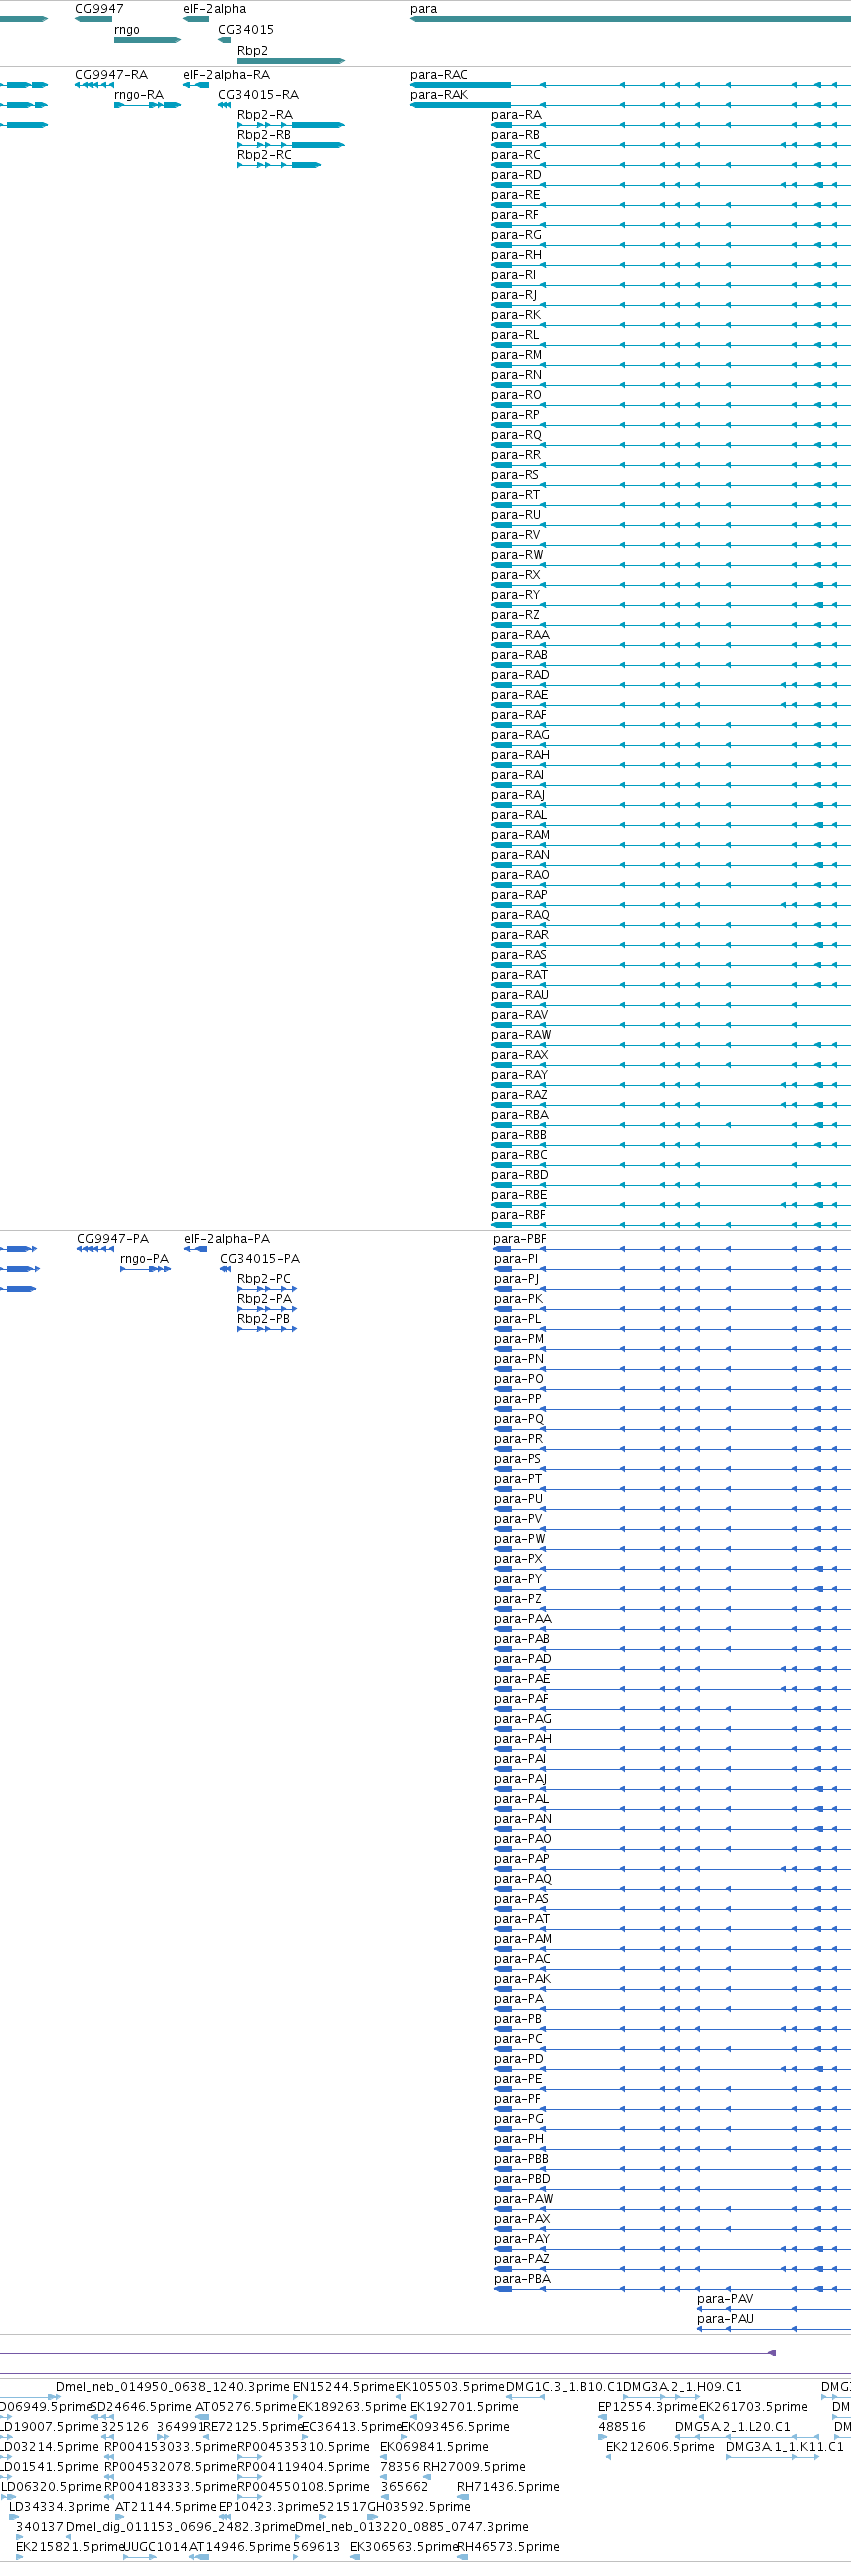Open transcript para-RAU
This screenshot has height=2562, width=851.
pyautogui.click(x=520, y=995)
